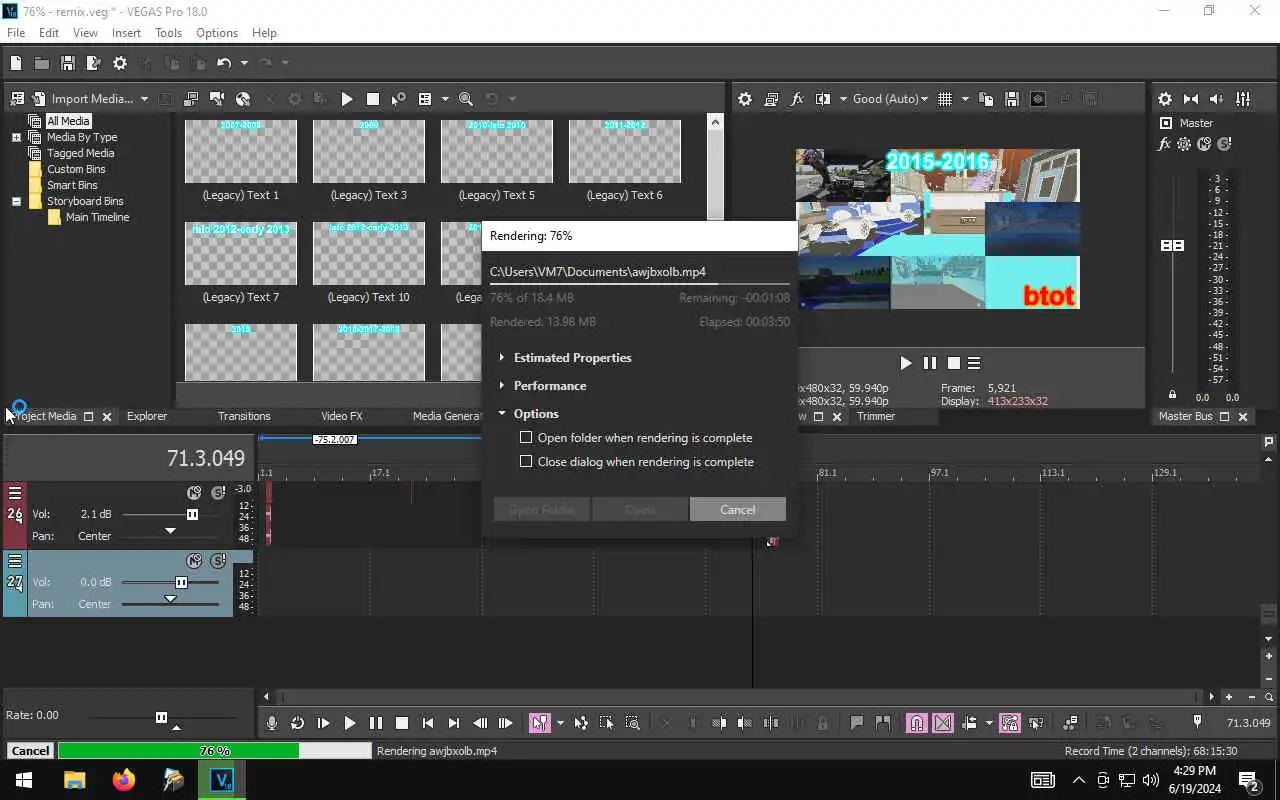Open Master Bus audio properties gear
Viewport: 1280px width, 800px height.
point(1165,99)
